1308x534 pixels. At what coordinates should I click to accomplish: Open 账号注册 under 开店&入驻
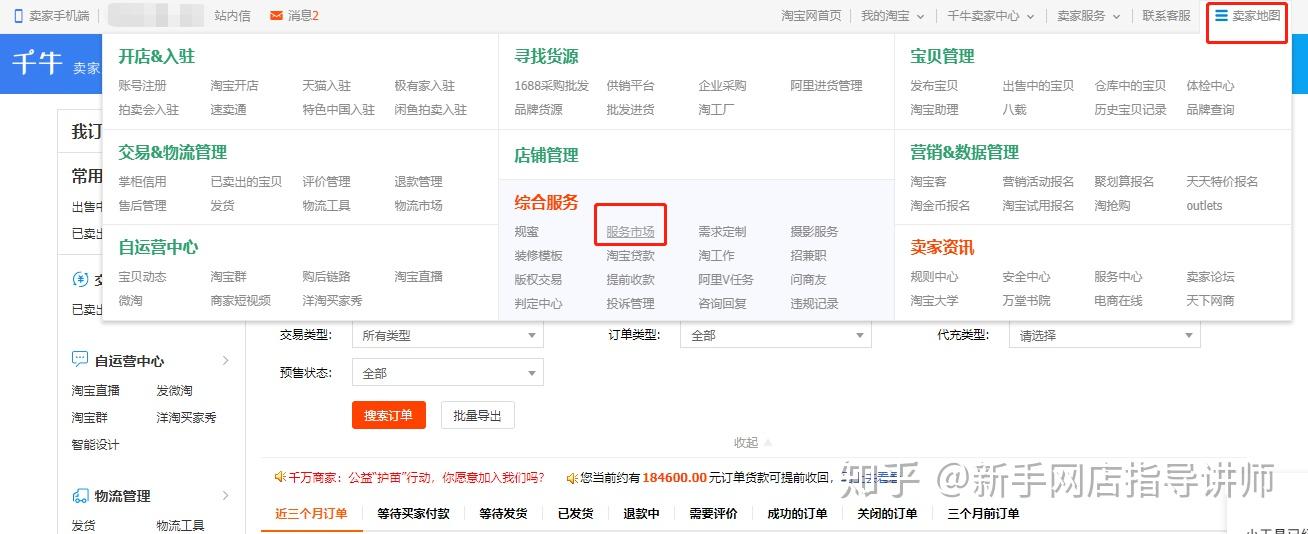142,86
